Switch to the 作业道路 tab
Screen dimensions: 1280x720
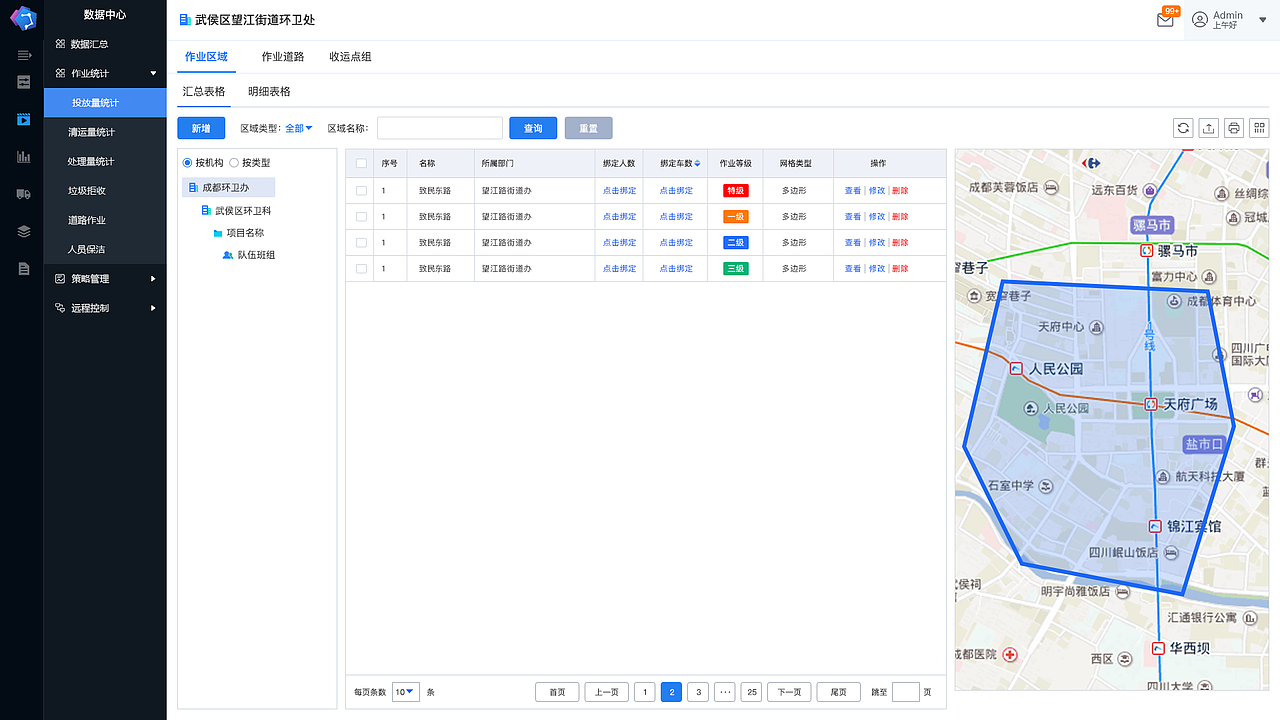(283, 57)
